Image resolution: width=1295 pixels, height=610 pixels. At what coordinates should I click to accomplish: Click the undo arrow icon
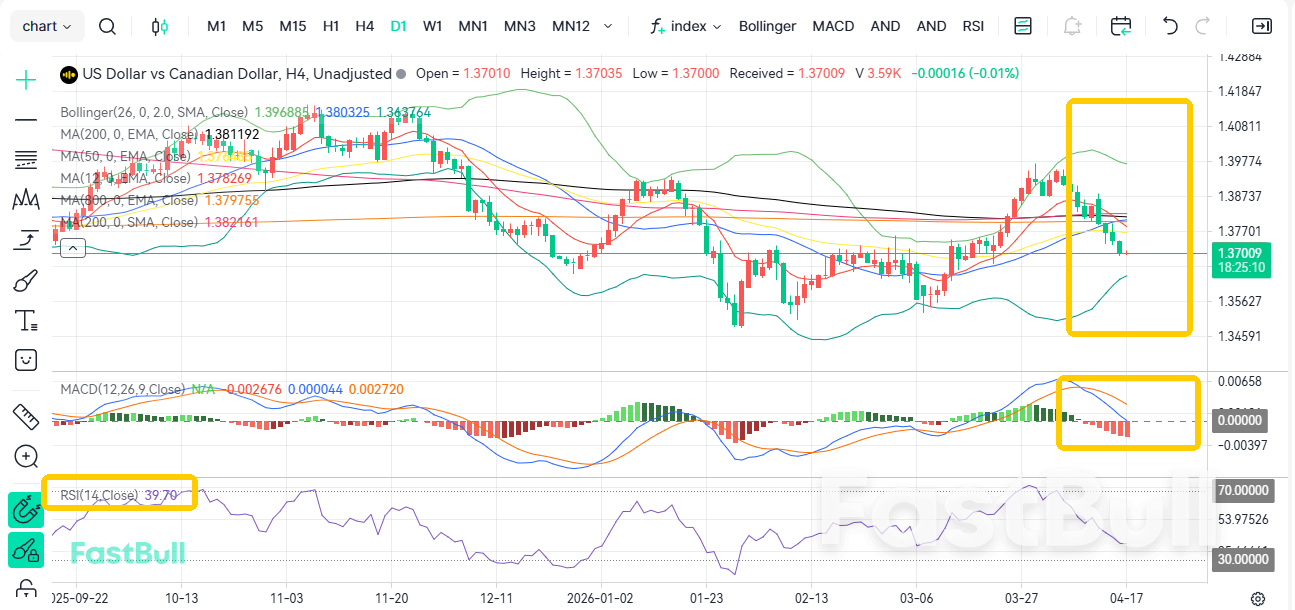(1169, 26)
